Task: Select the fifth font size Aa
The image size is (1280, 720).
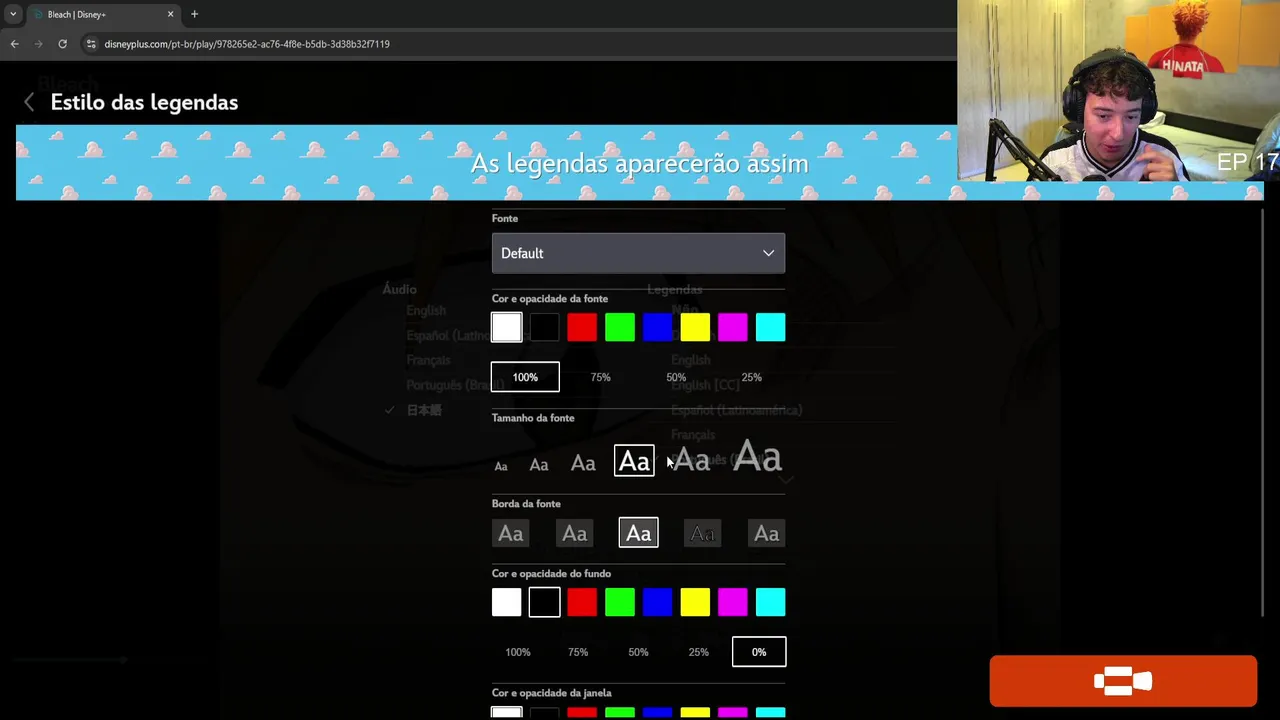Action: (x=692, y=460)
